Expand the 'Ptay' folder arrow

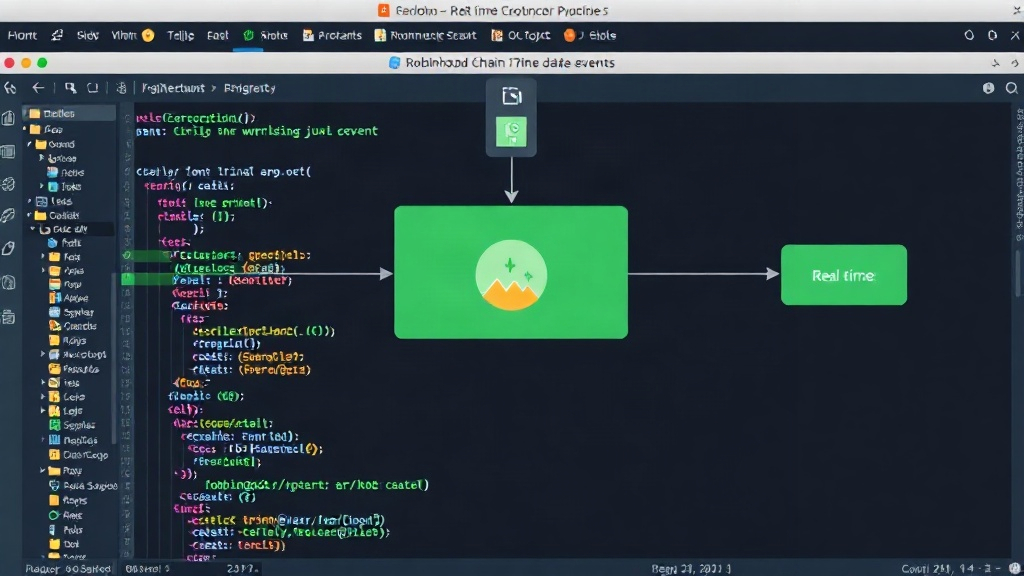click(43, 471)
